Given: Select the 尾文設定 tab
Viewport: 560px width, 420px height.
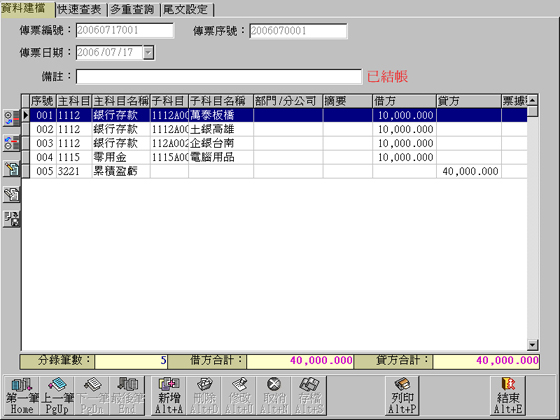Looking at the screenshot, I should click(186, 10).
